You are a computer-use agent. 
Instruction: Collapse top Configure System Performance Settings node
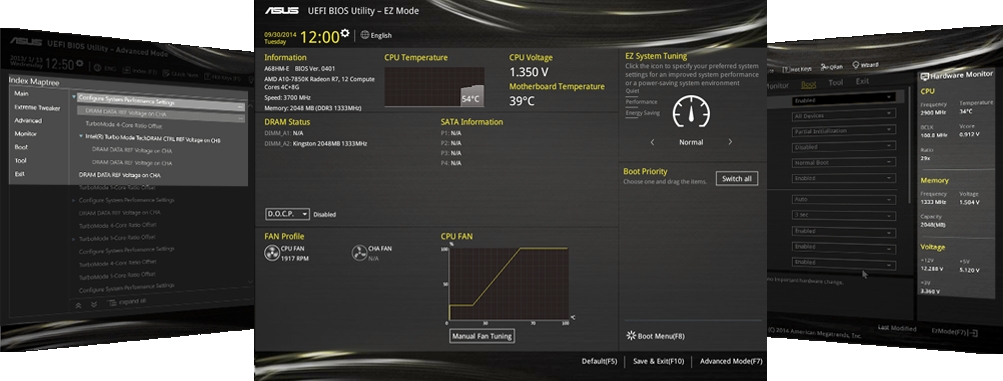click(74, 98)
